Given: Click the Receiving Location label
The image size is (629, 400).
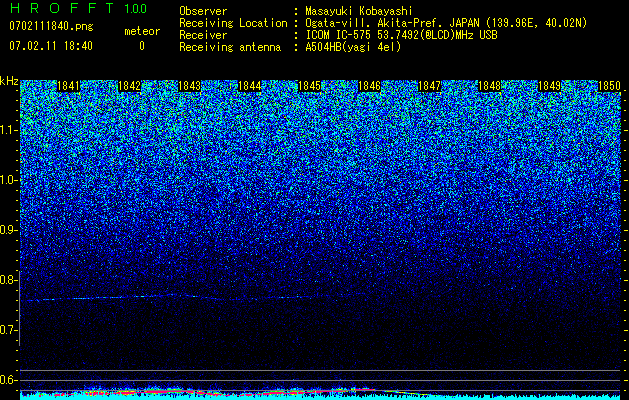Looking at the screenshot, I should 233,23.
